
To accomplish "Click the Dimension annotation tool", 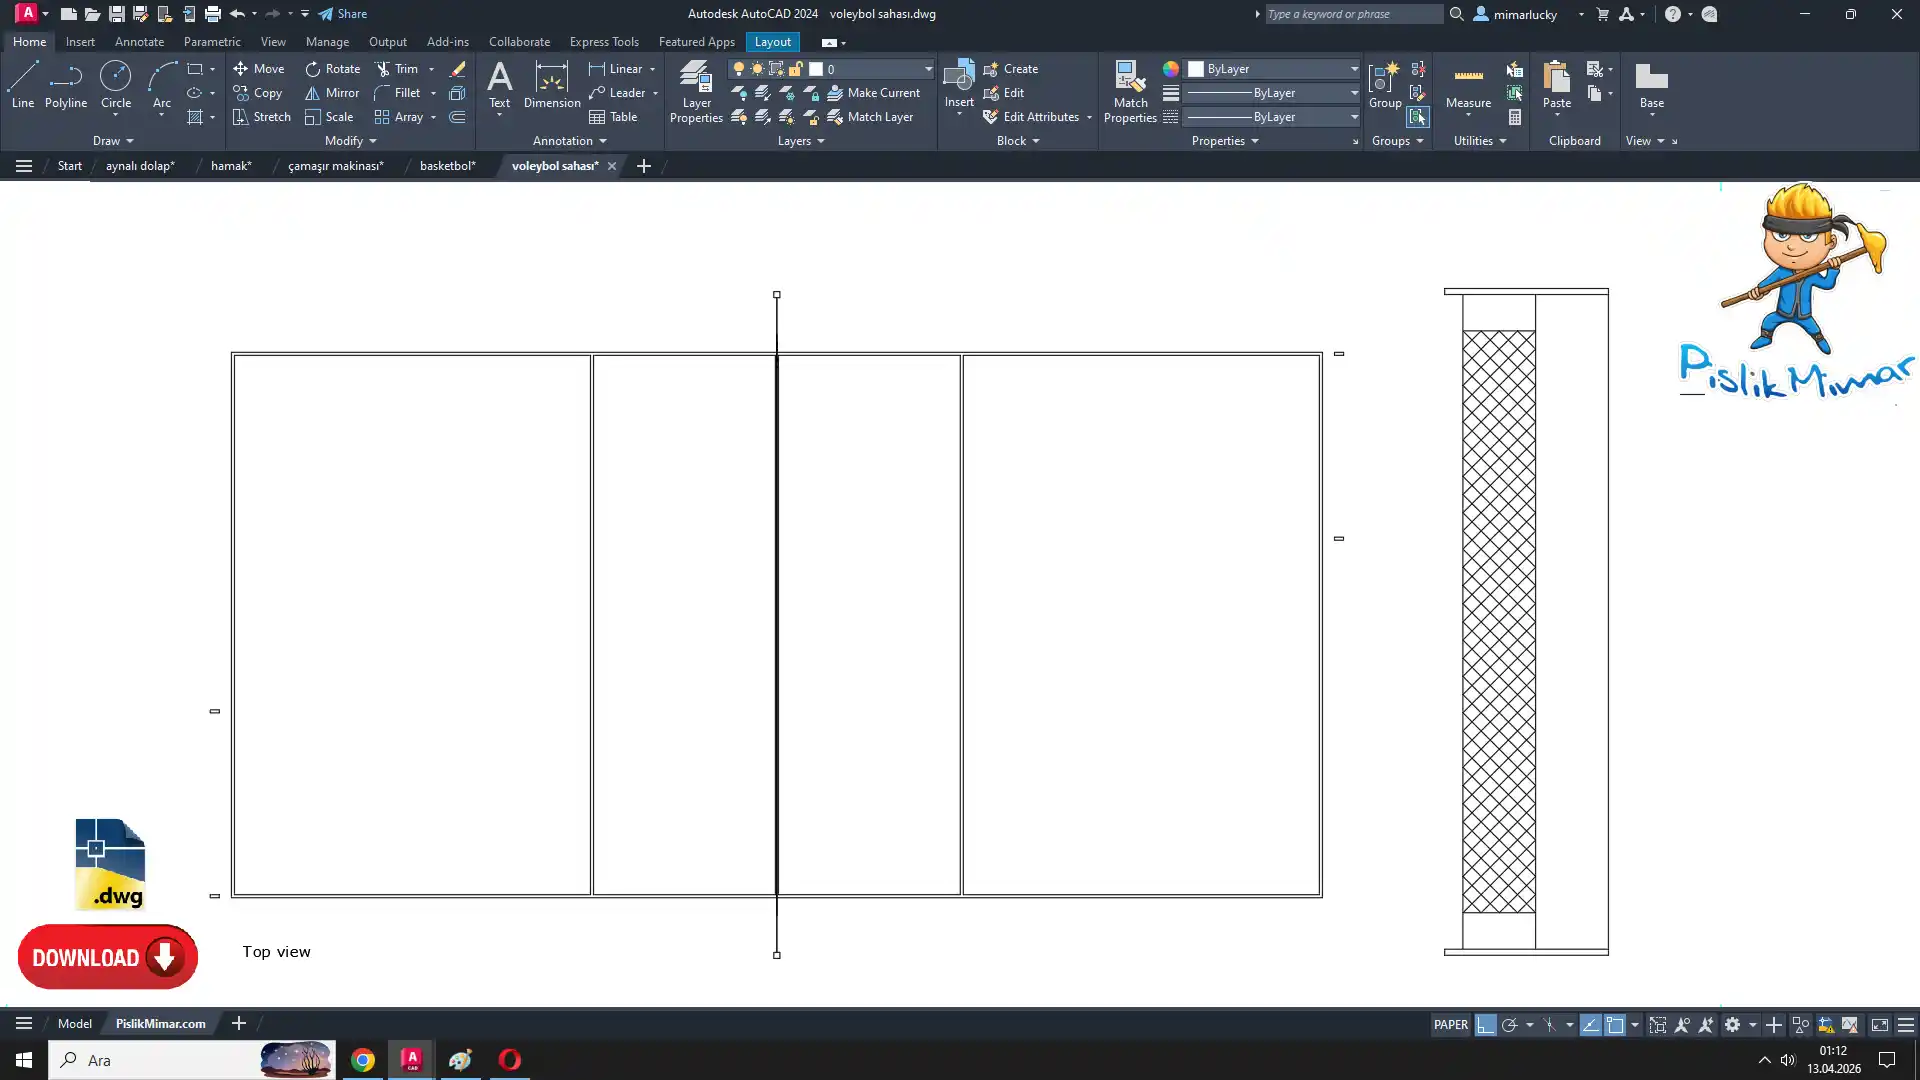I will click(x=551, y=84).
